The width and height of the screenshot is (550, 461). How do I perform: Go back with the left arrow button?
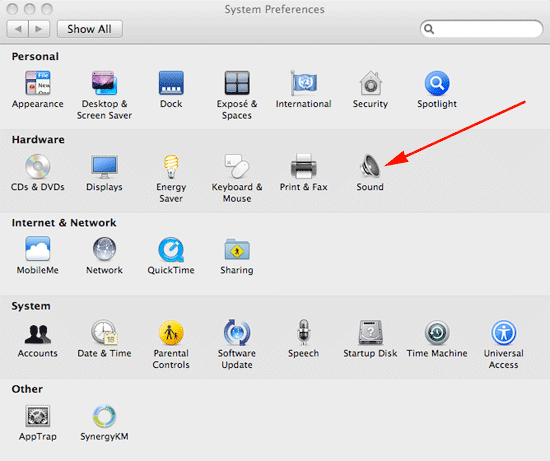coord(18,29)
